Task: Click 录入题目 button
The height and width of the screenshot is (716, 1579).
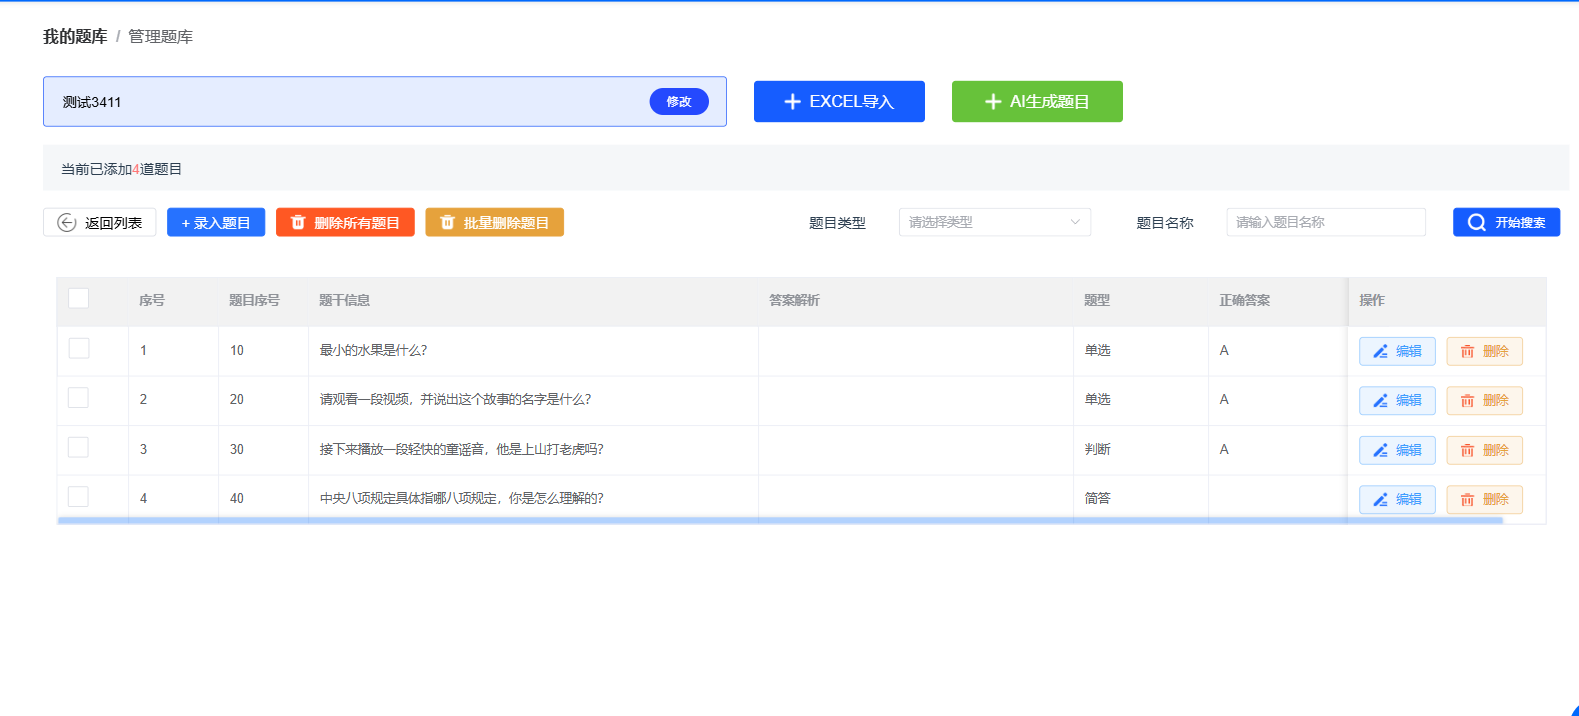Action: [x=216, y=222]
